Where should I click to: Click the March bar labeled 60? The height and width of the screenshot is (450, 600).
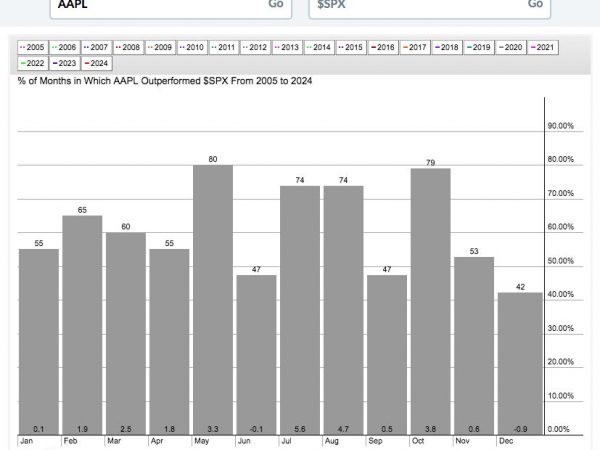[x=126, y=333]
